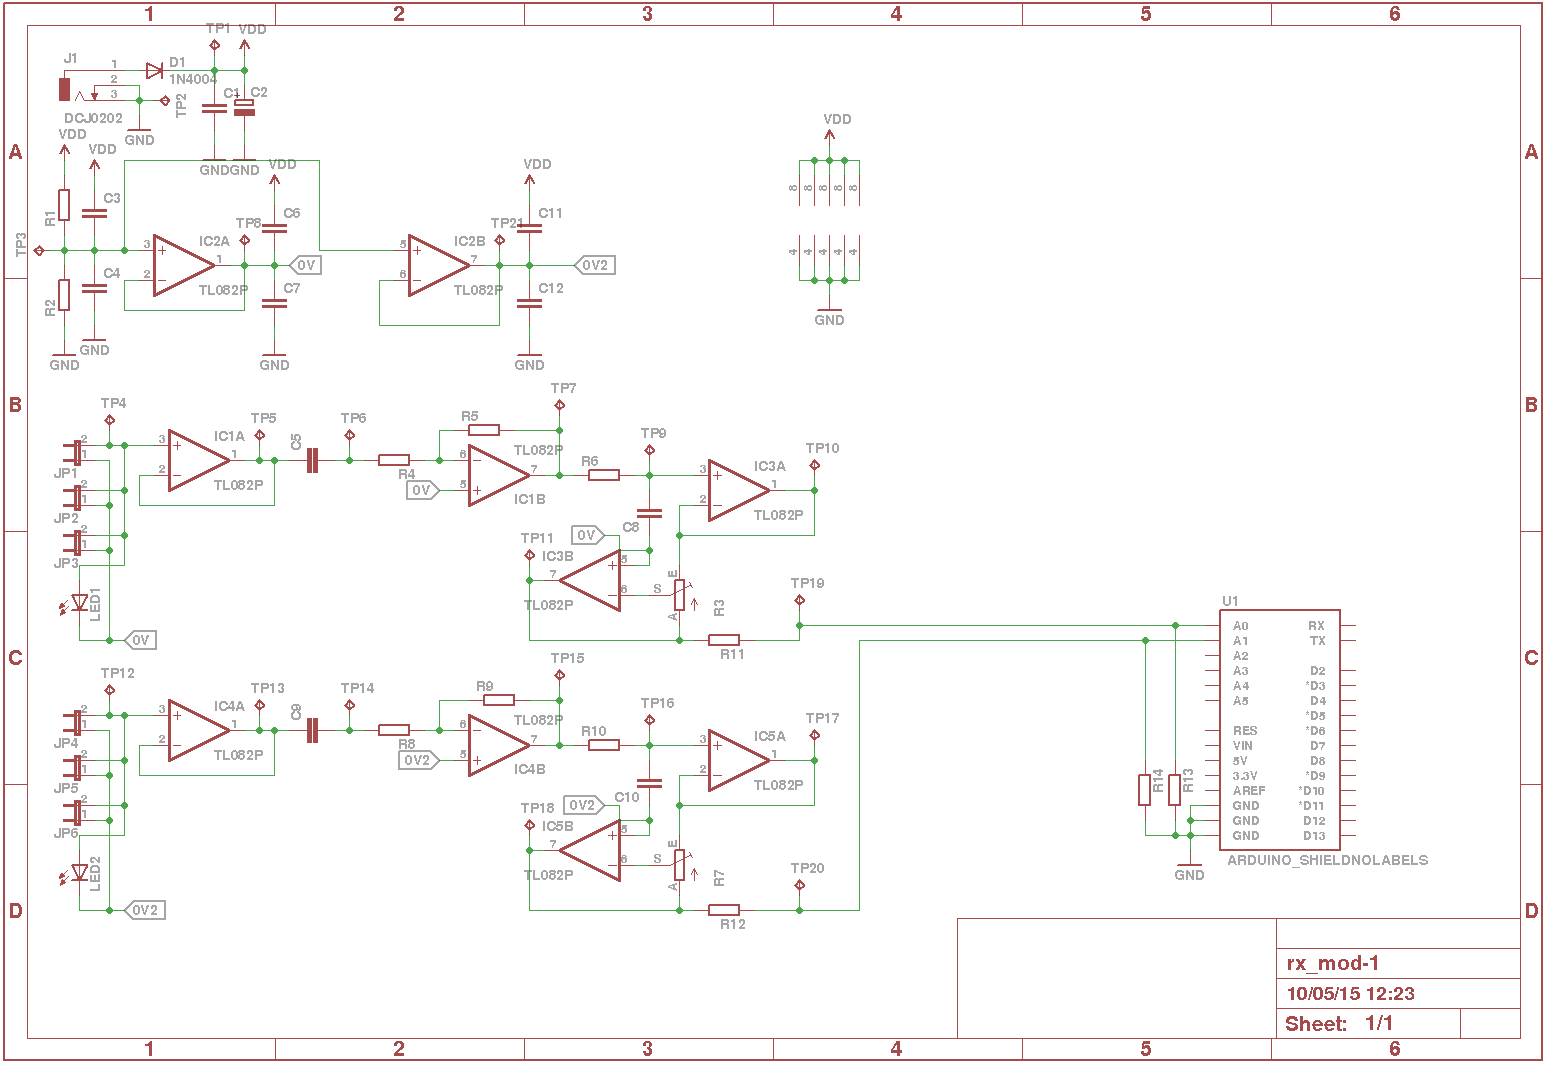Click the 'A0' pin label on U1
Image resolution: width=1545 pixels, height=1065 pixels.
point(1240,626)
